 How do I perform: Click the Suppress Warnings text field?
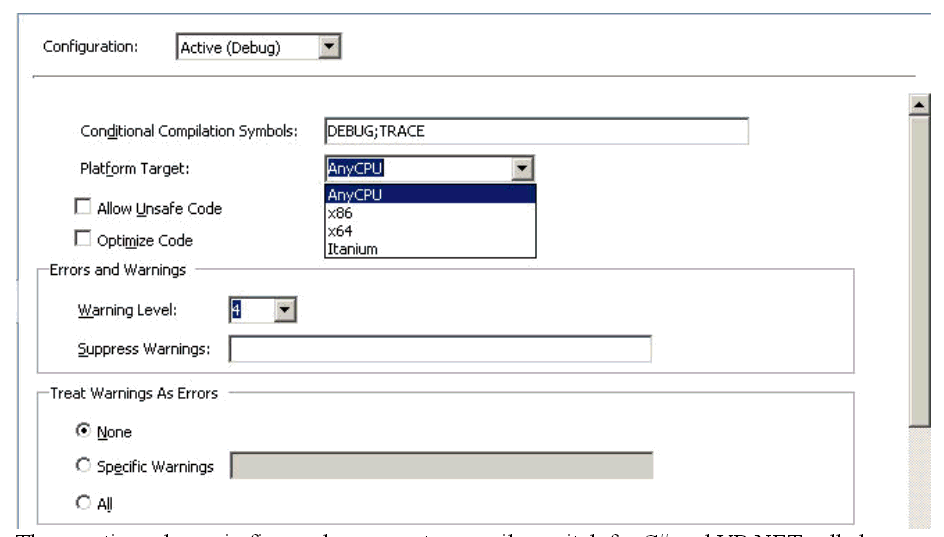(440, 349)
